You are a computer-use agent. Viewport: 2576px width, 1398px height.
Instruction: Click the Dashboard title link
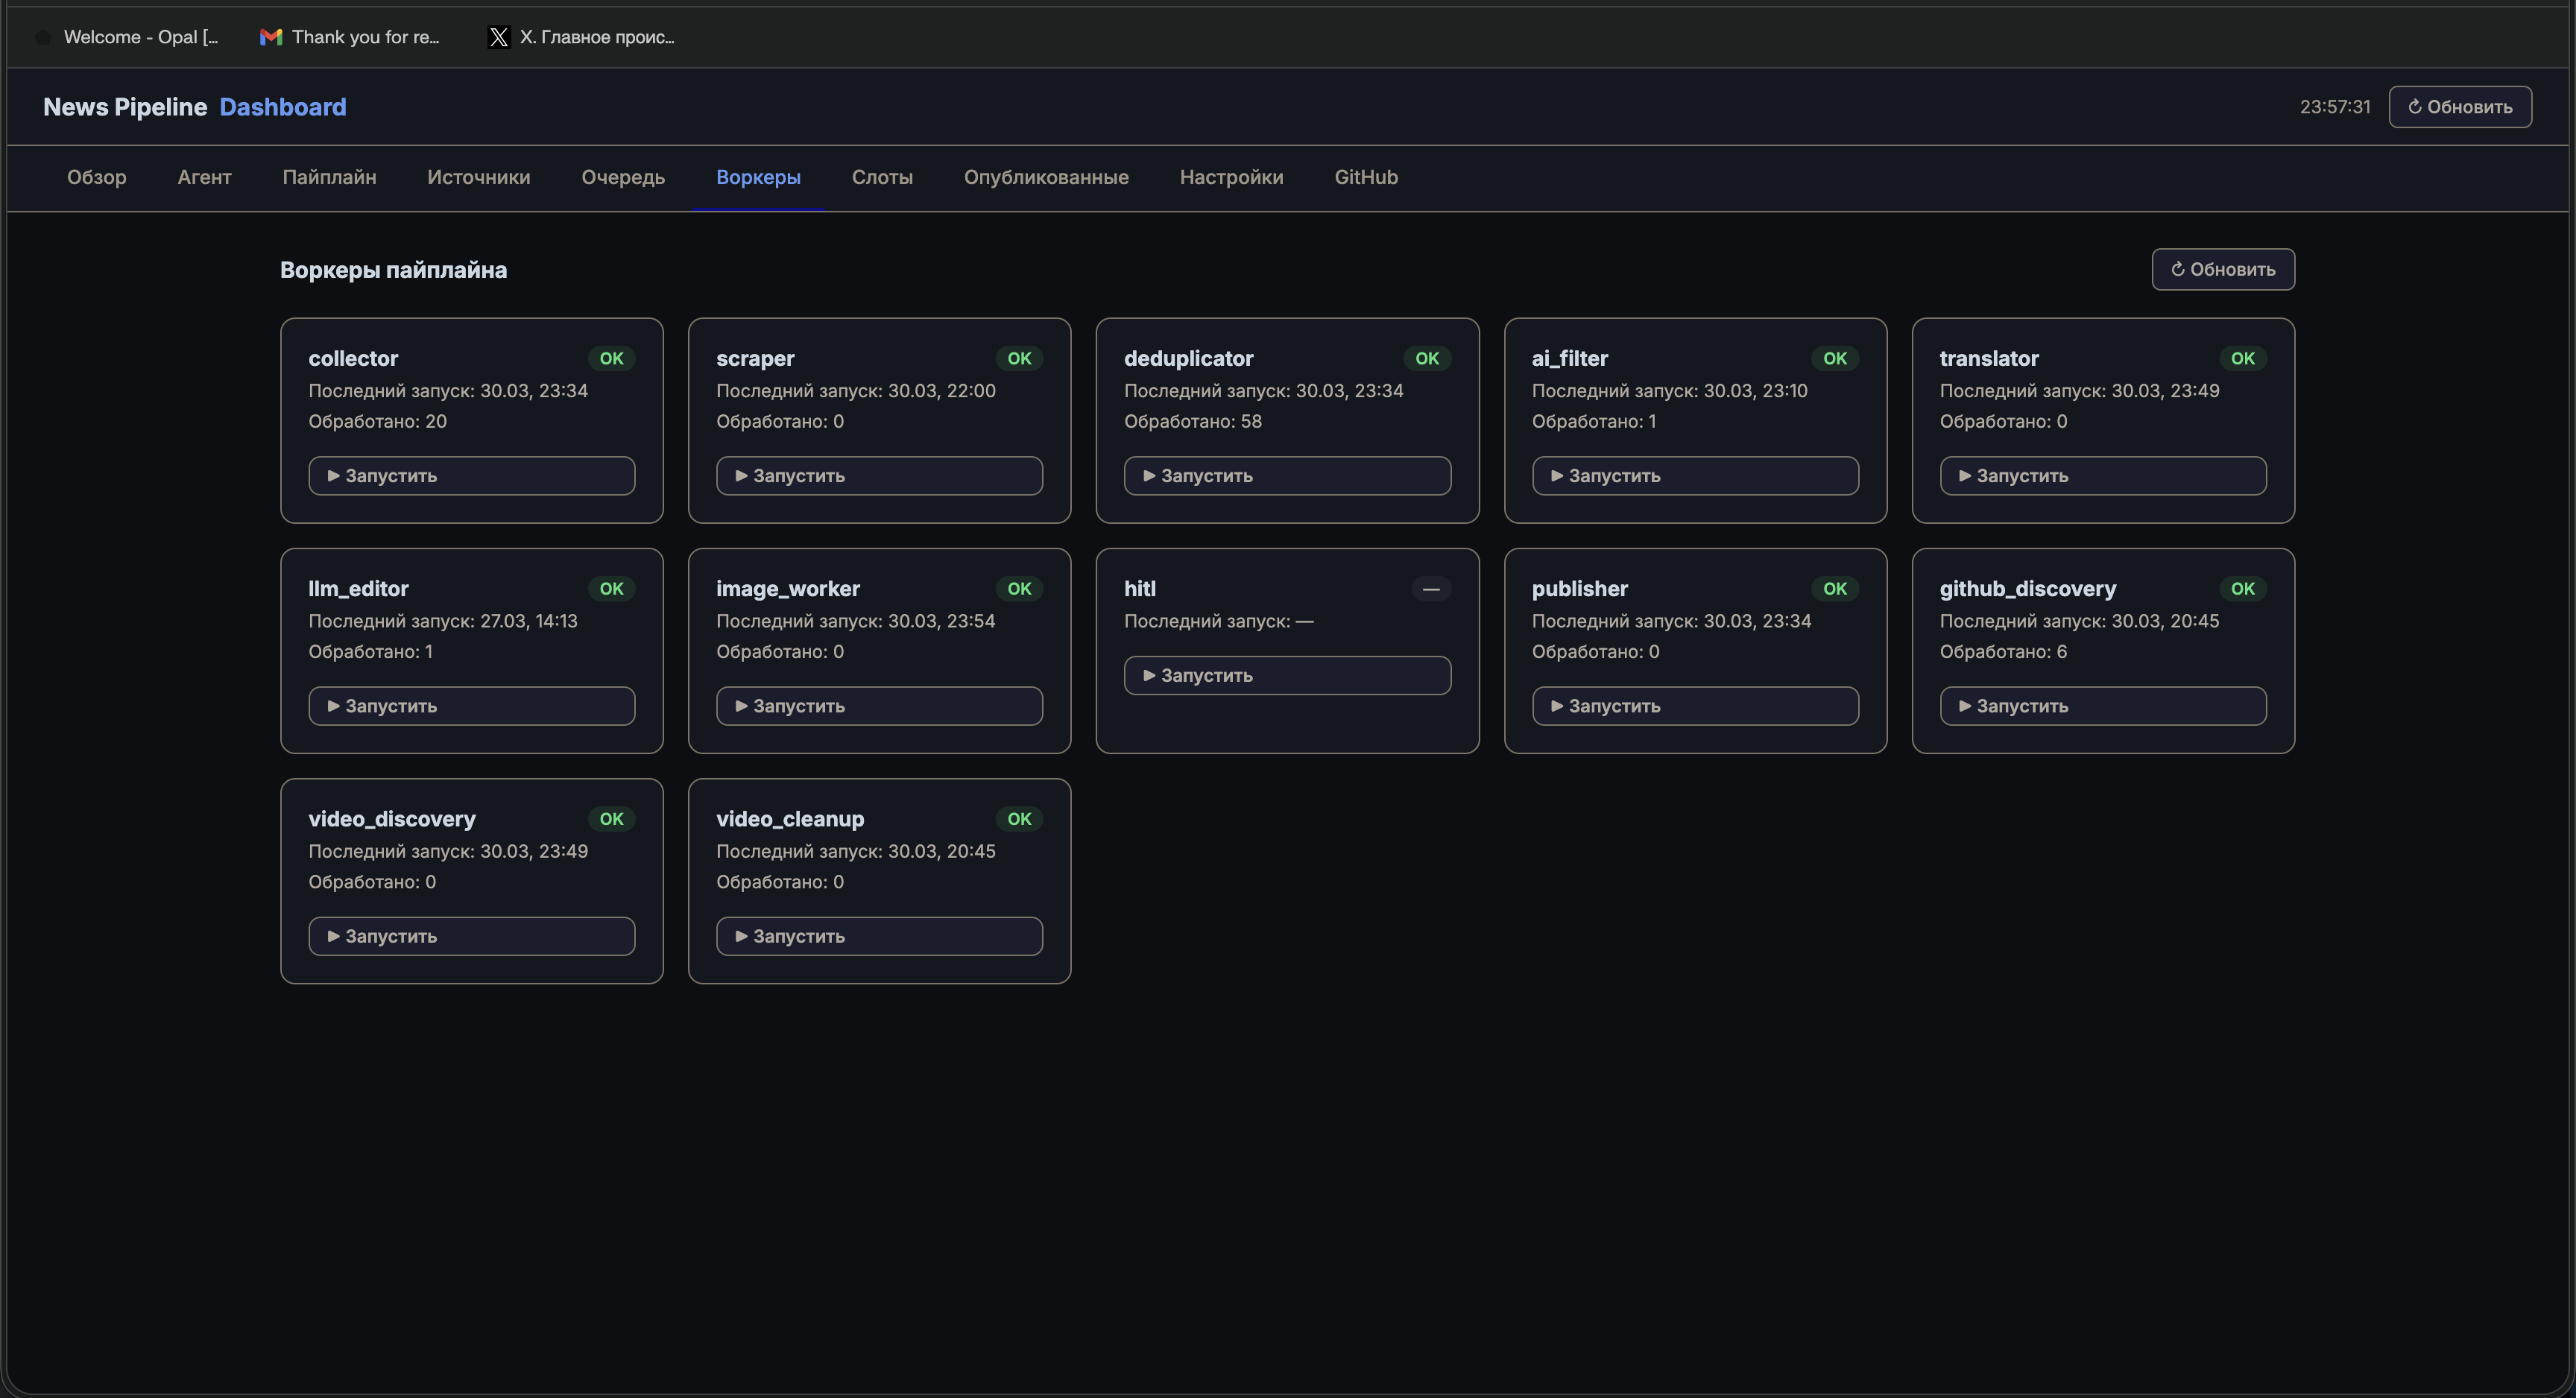283,107
